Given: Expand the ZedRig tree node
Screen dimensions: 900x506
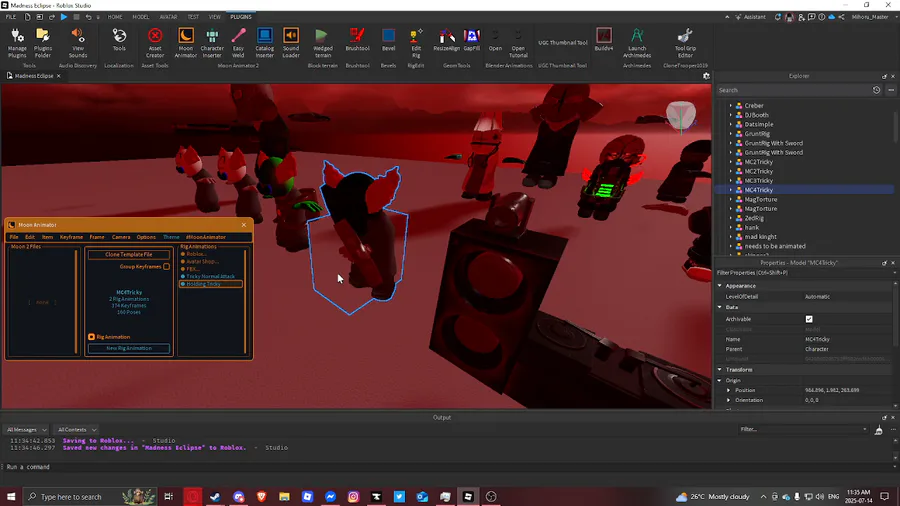Looking at the screenshot, I should pyautogui.click(x=731, y=218).
